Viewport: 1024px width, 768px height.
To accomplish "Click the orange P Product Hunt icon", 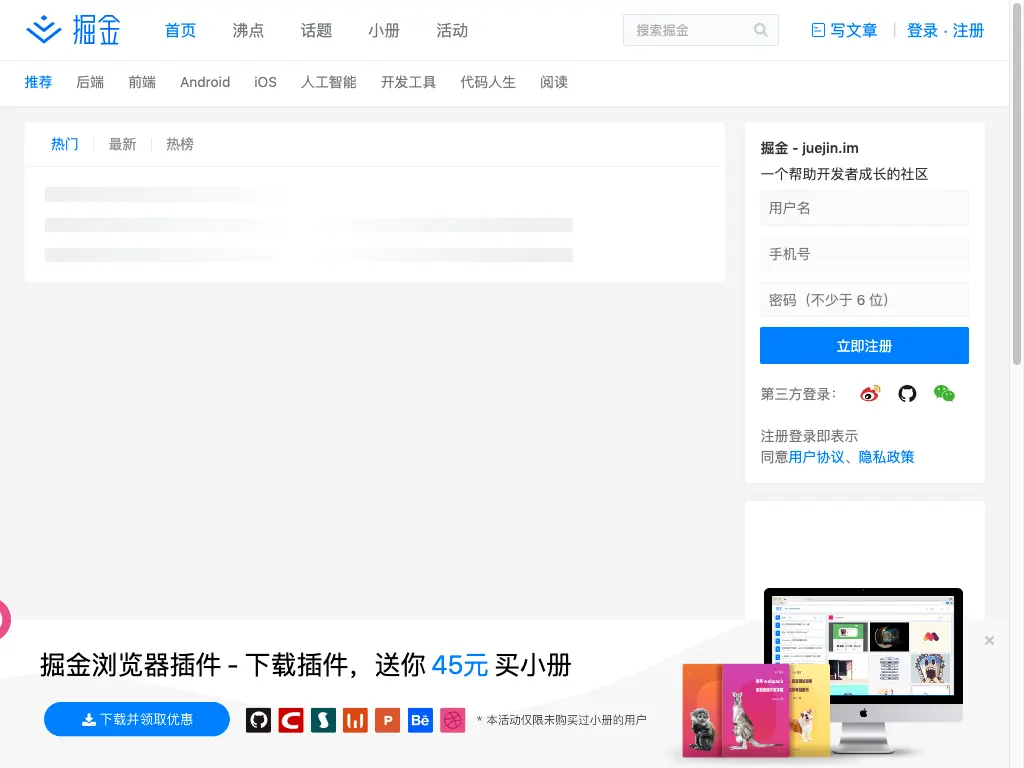I will [x=387, y=720].
